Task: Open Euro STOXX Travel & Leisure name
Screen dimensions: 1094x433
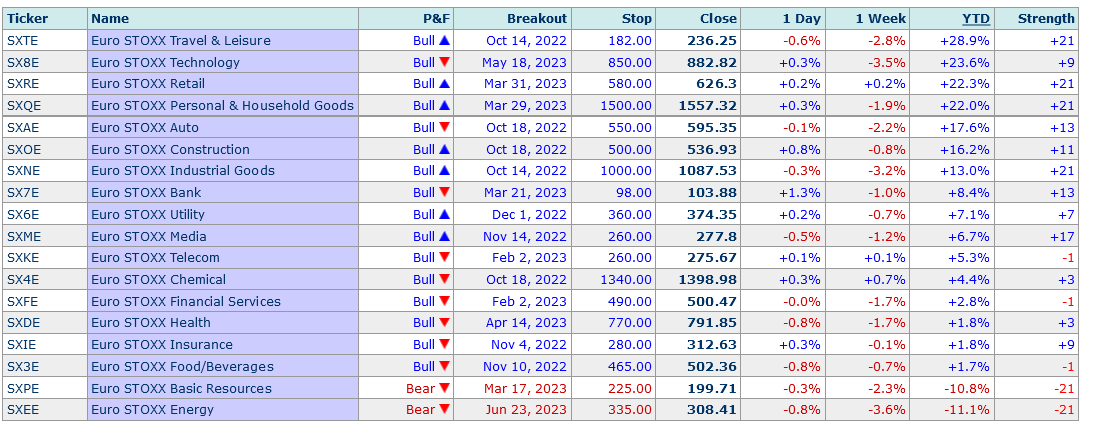Action: coord(181,40)
